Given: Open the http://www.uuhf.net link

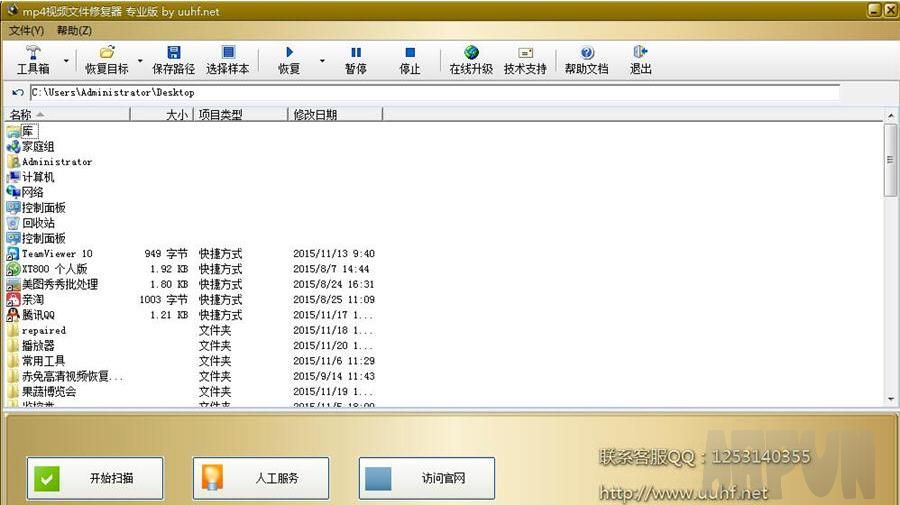Looking at the screenshot, I should pyautogui.click(x=683, y=492).
